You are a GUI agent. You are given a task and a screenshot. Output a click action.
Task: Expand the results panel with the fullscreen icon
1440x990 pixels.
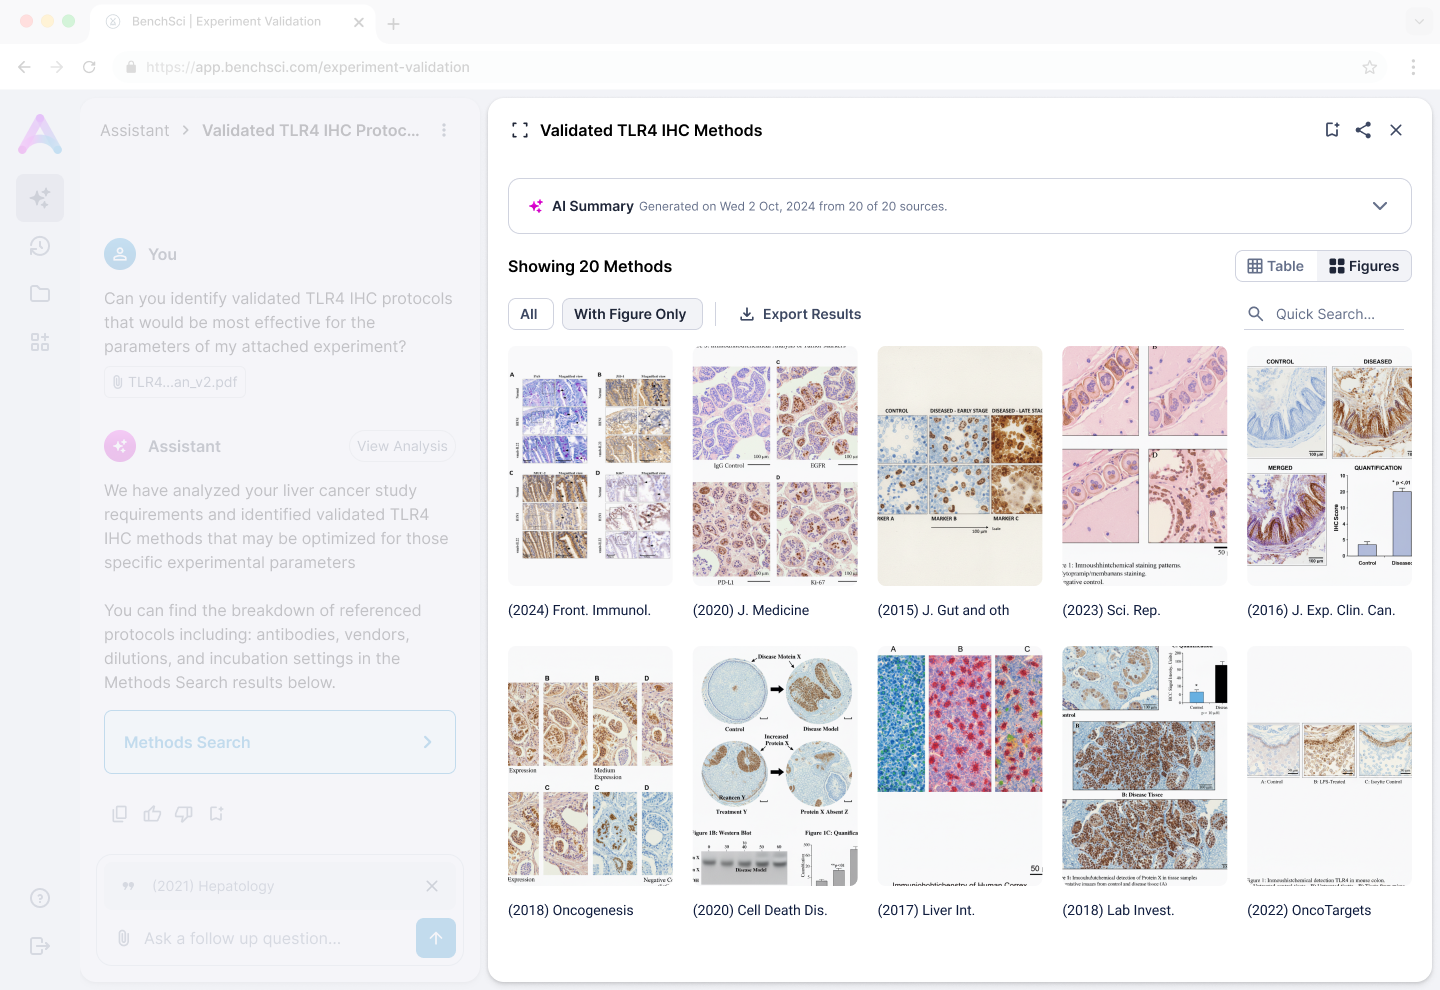click(x=519, y=129)
